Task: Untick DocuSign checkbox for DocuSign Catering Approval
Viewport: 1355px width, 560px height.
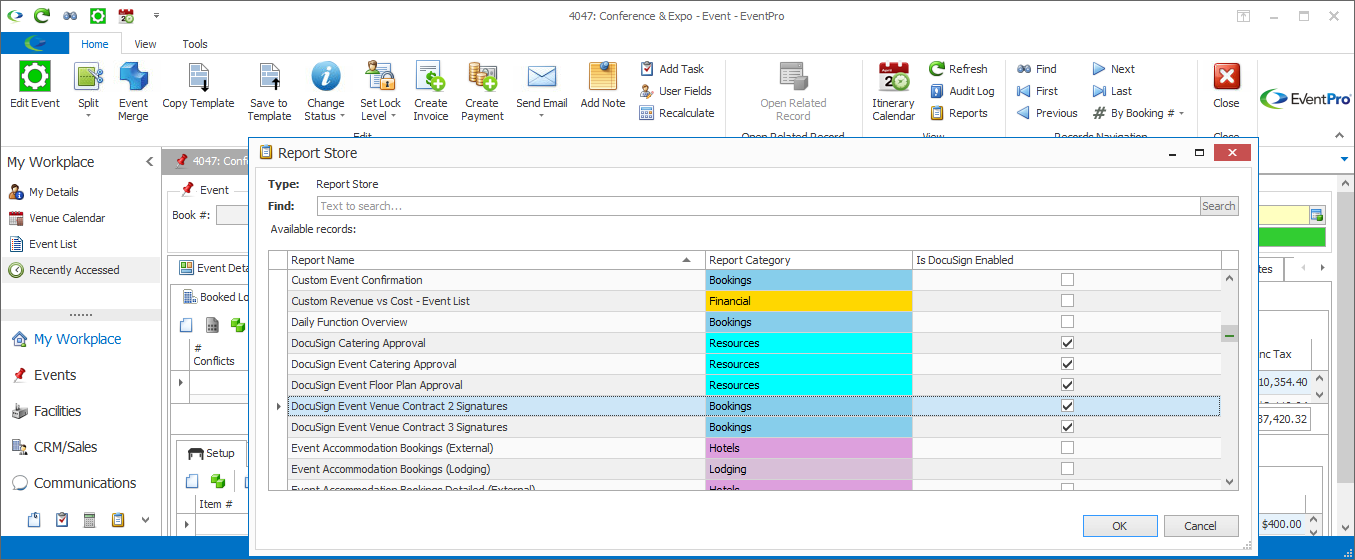Action: [x=1067, y=343]
